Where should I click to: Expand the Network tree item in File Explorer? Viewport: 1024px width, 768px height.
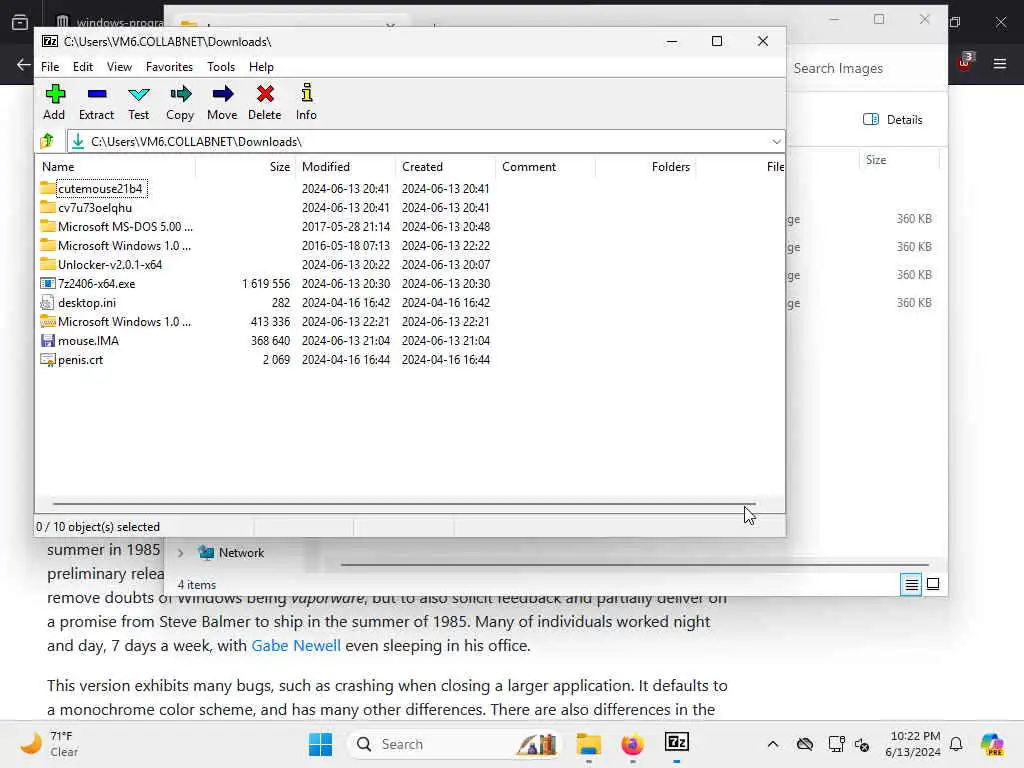181,552
